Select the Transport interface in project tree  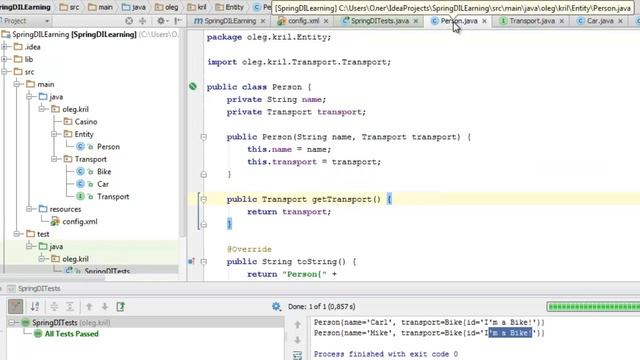pos(113,196)
